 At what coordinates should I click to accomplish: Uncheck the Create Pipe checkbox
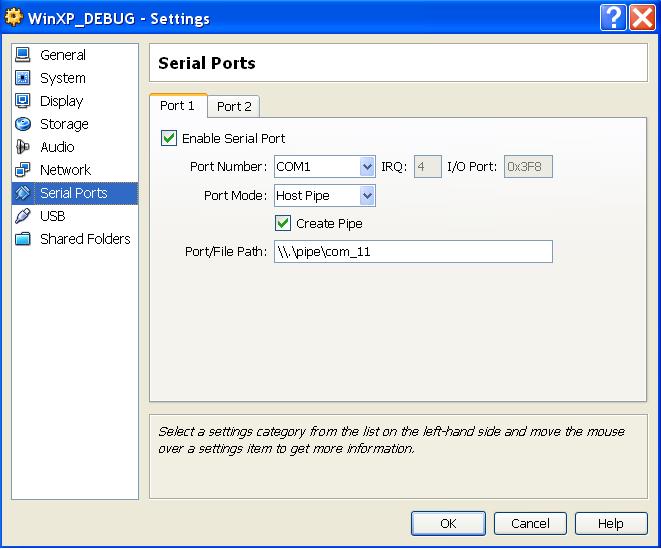283,223
